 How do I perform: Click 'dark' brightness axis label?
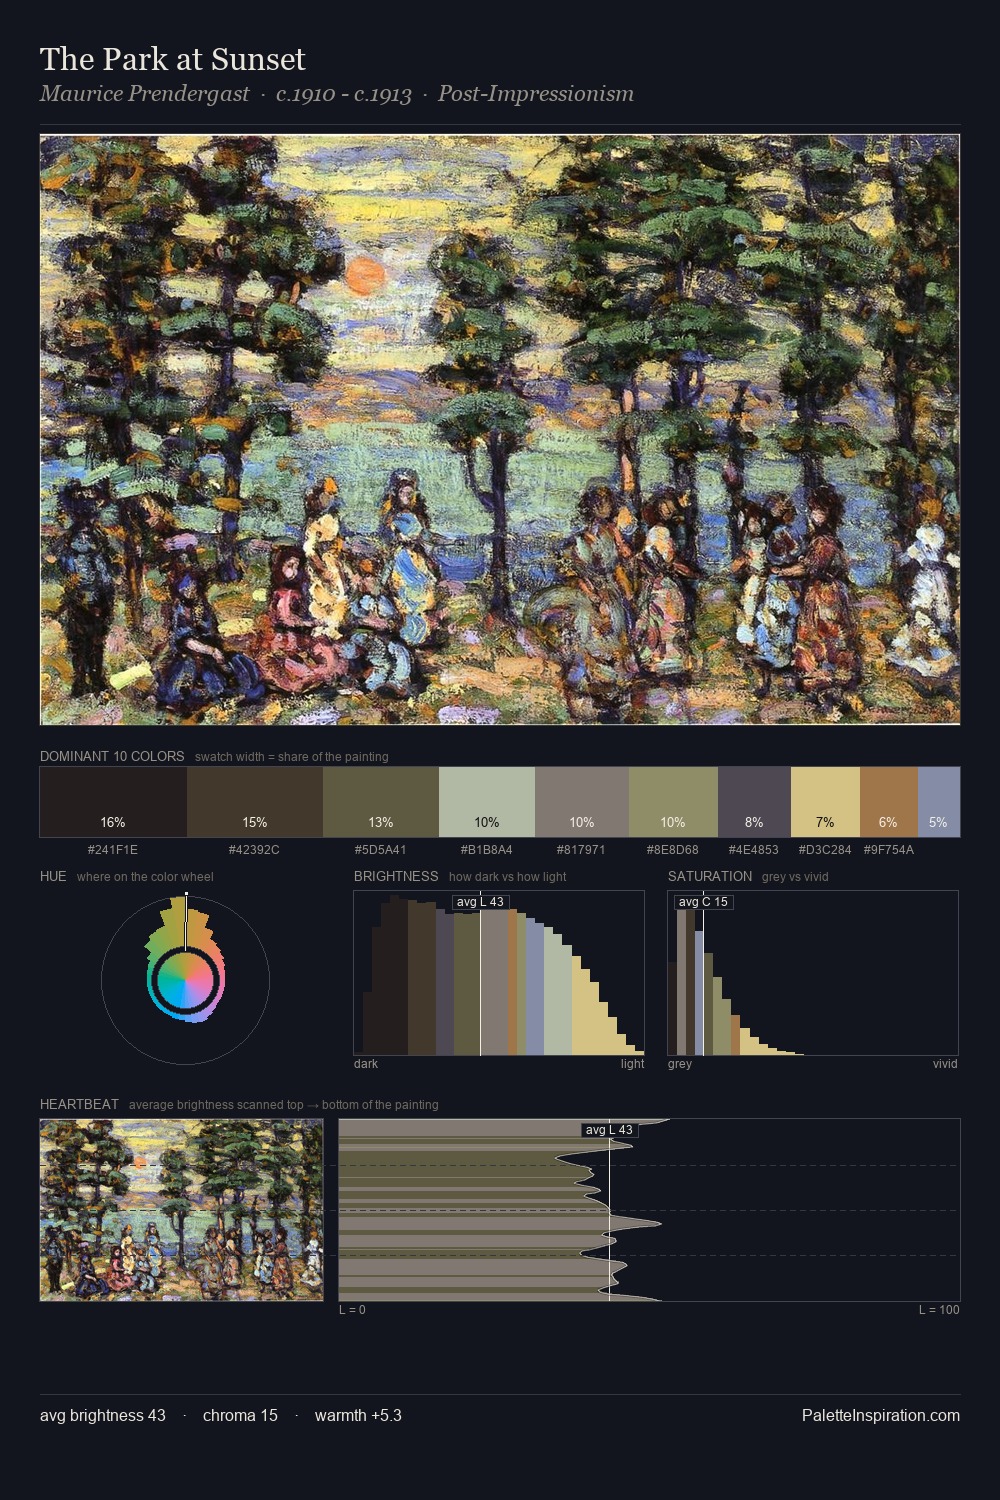point(366,1064)
